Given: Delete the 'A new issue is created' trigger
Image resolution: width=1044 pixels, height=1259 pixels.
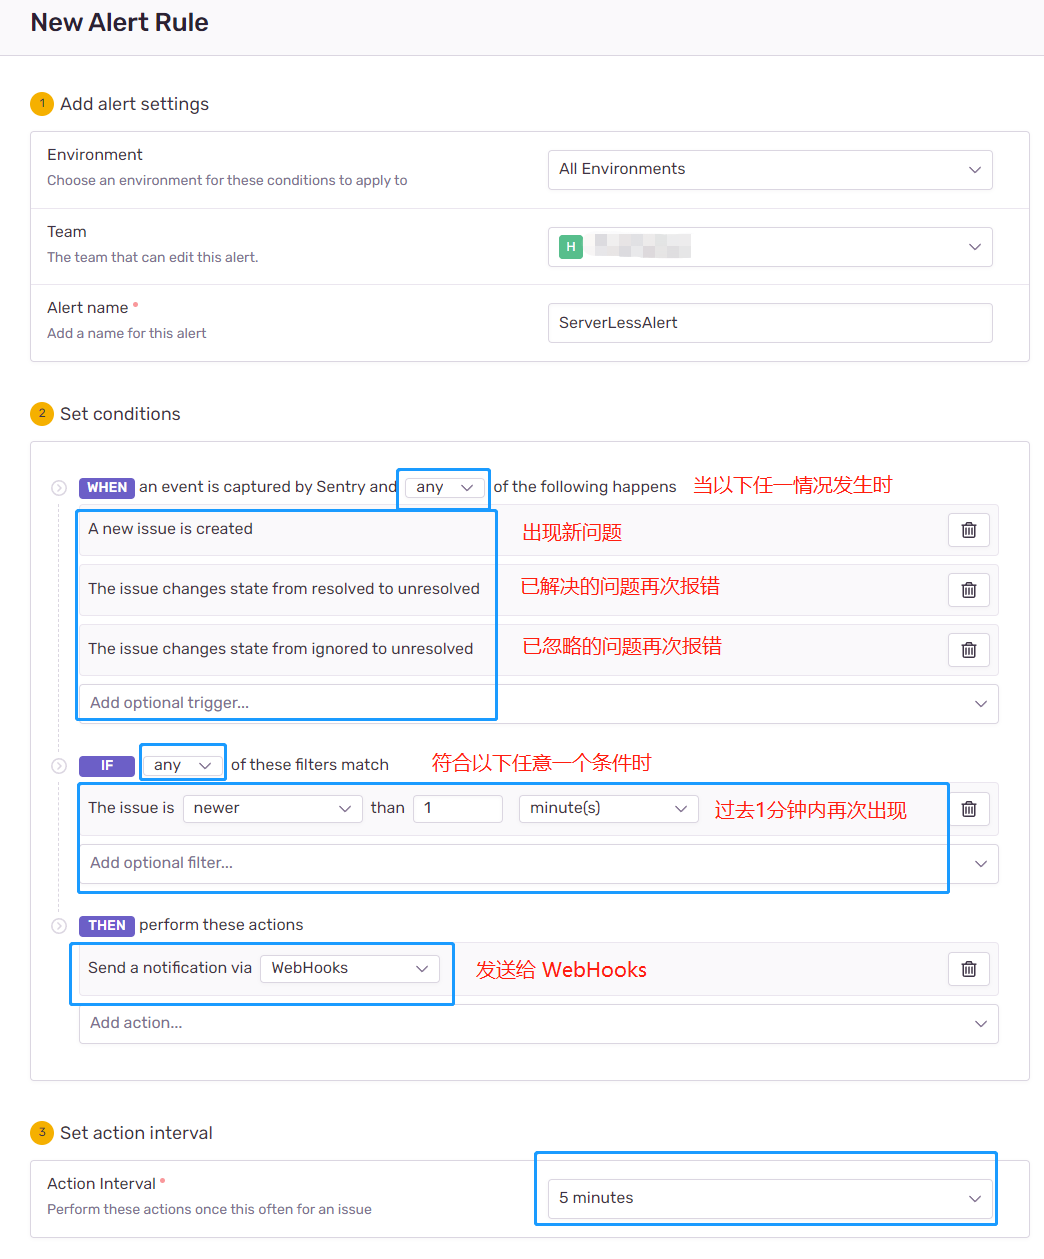Looking at the screenshot, I should [968, 530].
